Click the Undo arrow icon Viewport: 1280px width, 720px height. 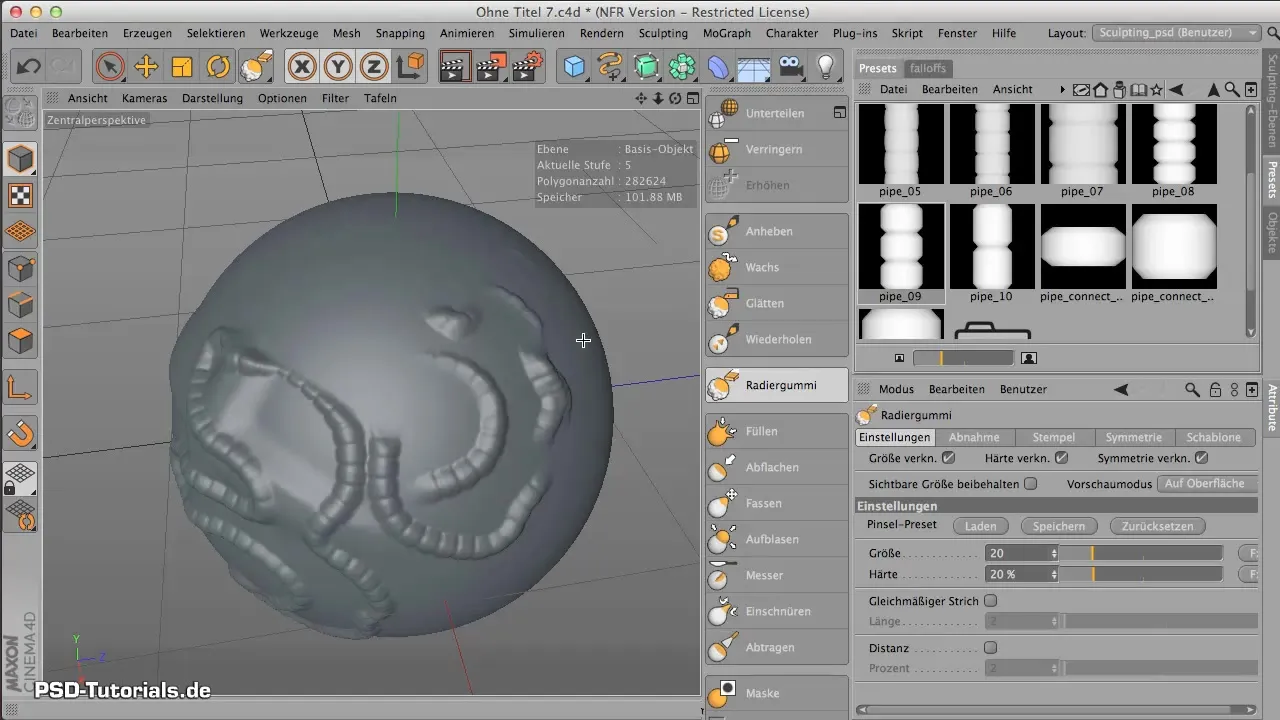pos(28,67)
